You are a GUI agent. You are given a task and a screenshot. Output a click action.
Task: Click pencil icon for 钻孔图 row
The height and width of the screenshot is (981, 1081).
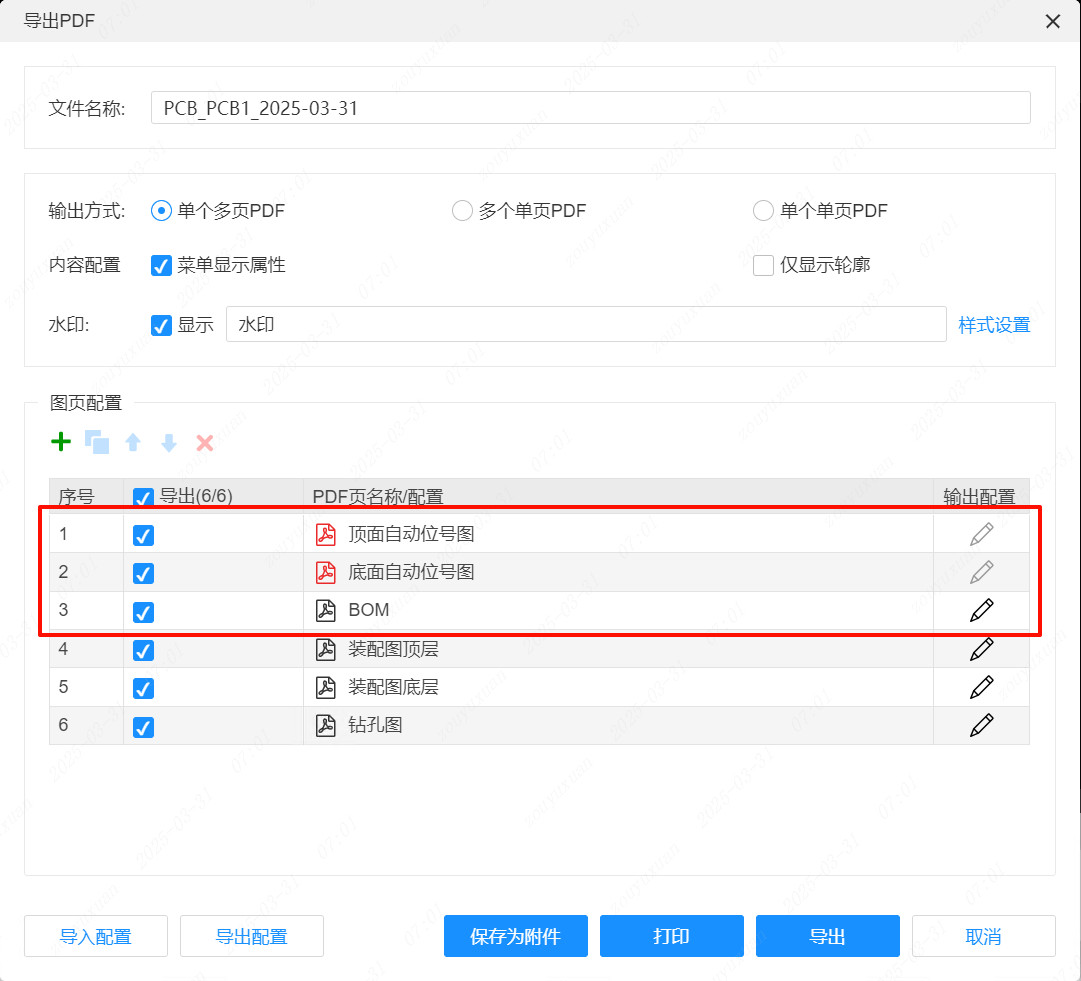pos(981,725)
